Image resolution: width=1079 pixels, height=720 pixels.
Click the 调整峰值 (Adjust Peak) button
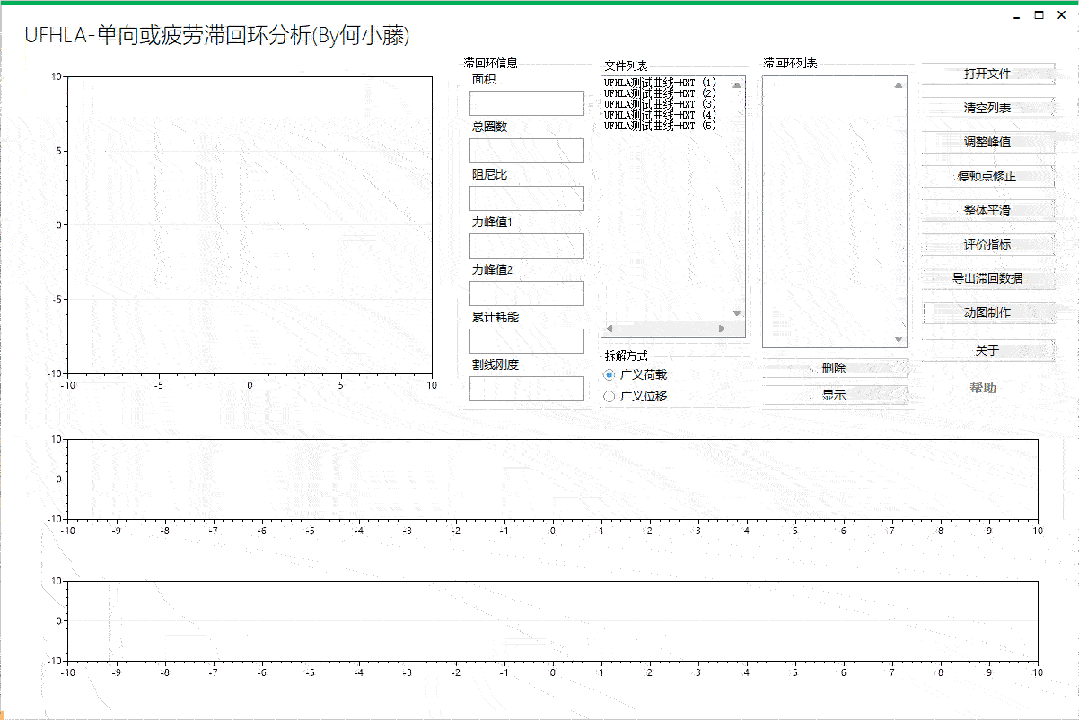point(989,142)
